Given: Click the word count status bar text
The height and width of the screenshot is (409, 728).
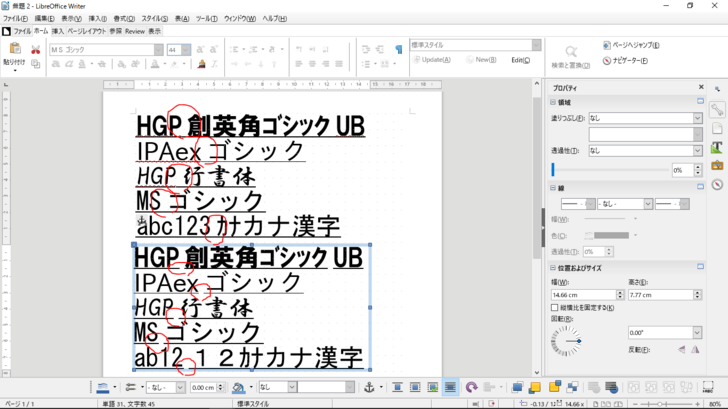Looking at the screenshot, I should point(129,404).
